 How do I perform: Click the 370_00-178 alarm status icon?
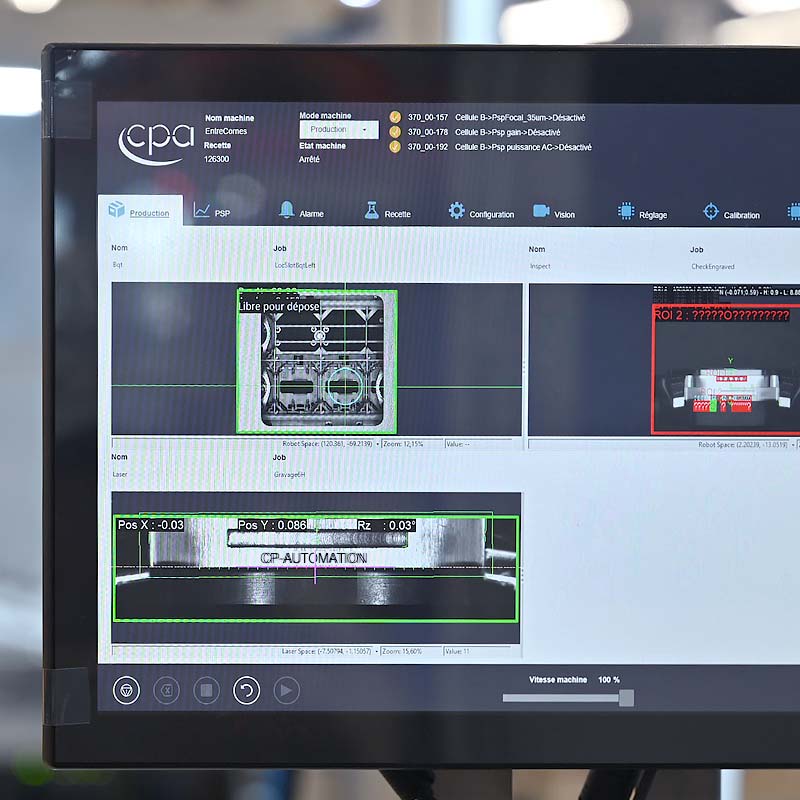point(395,132)
